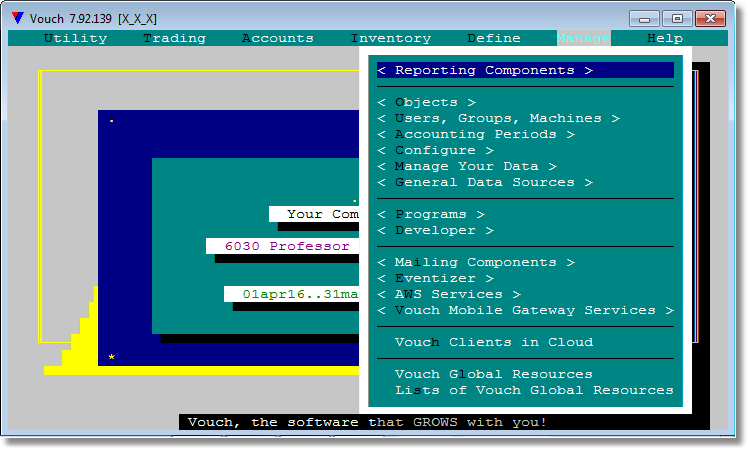Image resolution: width=748 pixels, height=450 pixels.
Task: Click the Vouch logo icon in title bar
Action: coord(18,18)
